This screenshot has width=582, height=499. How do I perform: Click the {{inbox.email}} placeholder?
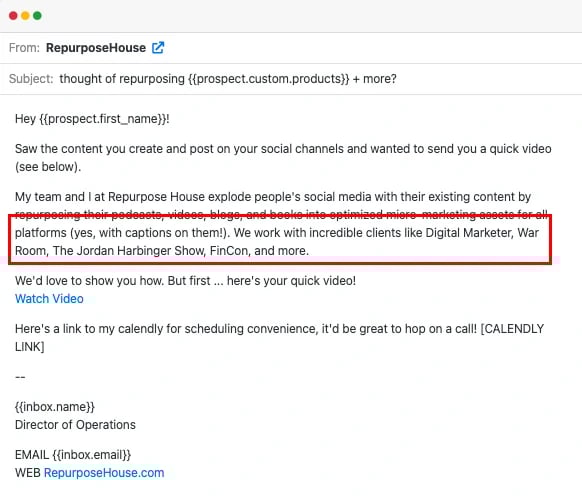[92, 455]
